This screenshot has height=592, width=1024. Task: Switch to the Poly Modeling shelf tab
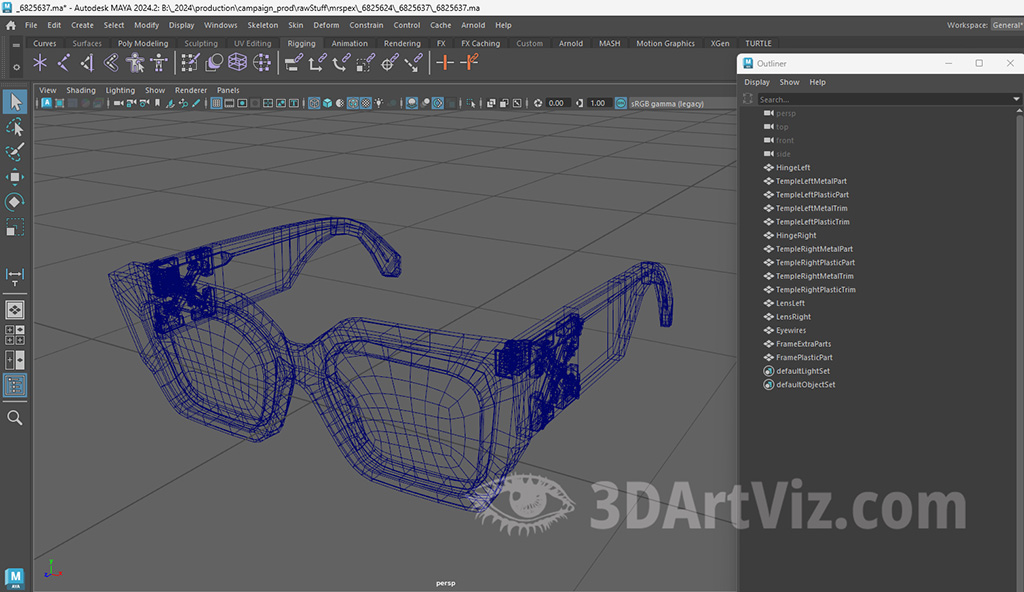143,44
